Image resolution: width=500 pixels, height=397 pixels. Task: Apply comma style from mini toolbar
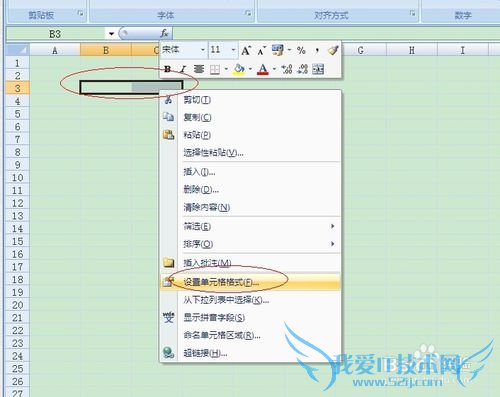317,50
